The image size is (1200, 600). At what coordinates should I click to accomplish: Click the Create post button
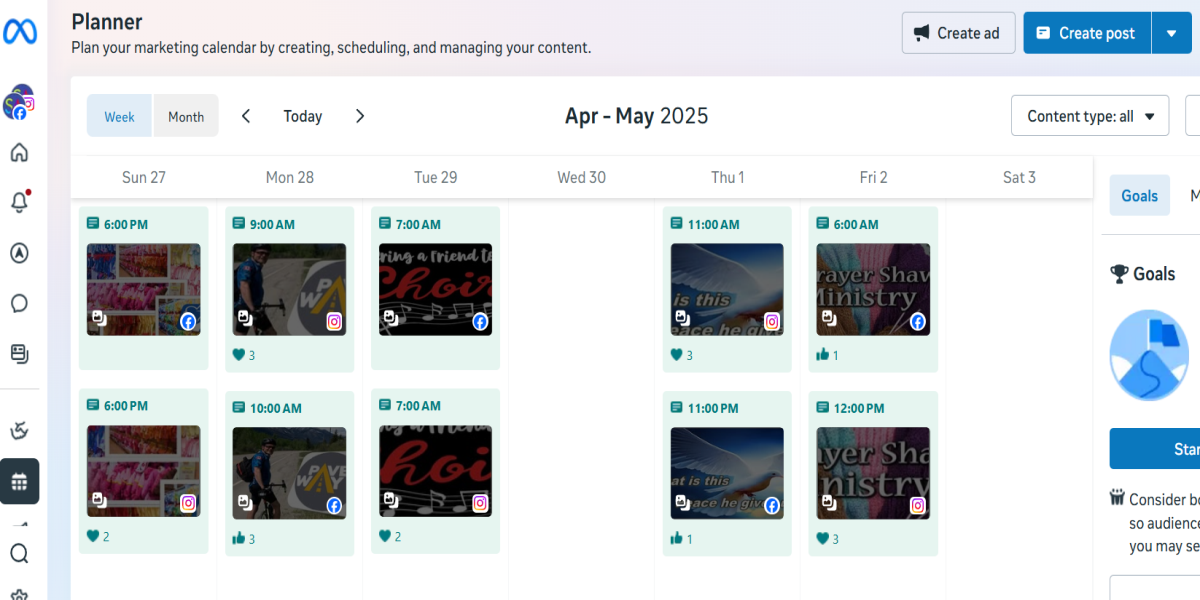(1086, 33)
